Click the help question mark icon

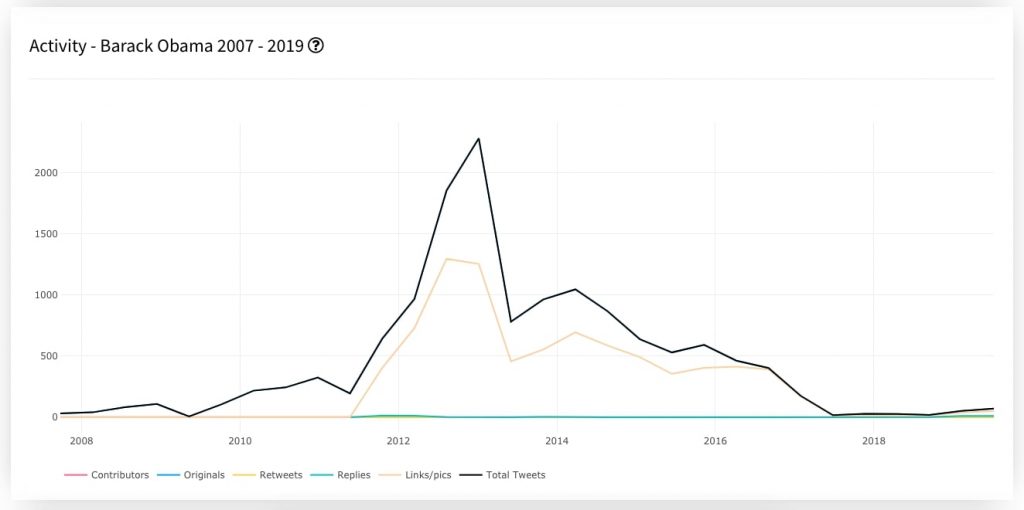pyautogui.click(x=316, y=46)
